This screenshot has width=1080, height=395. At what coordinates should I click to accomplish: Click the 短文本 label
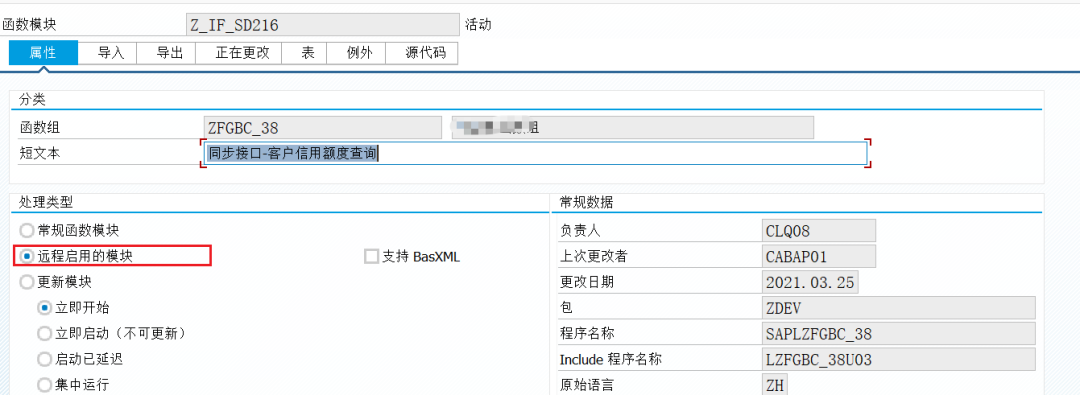pyautogui.click(x=39, y=154)
